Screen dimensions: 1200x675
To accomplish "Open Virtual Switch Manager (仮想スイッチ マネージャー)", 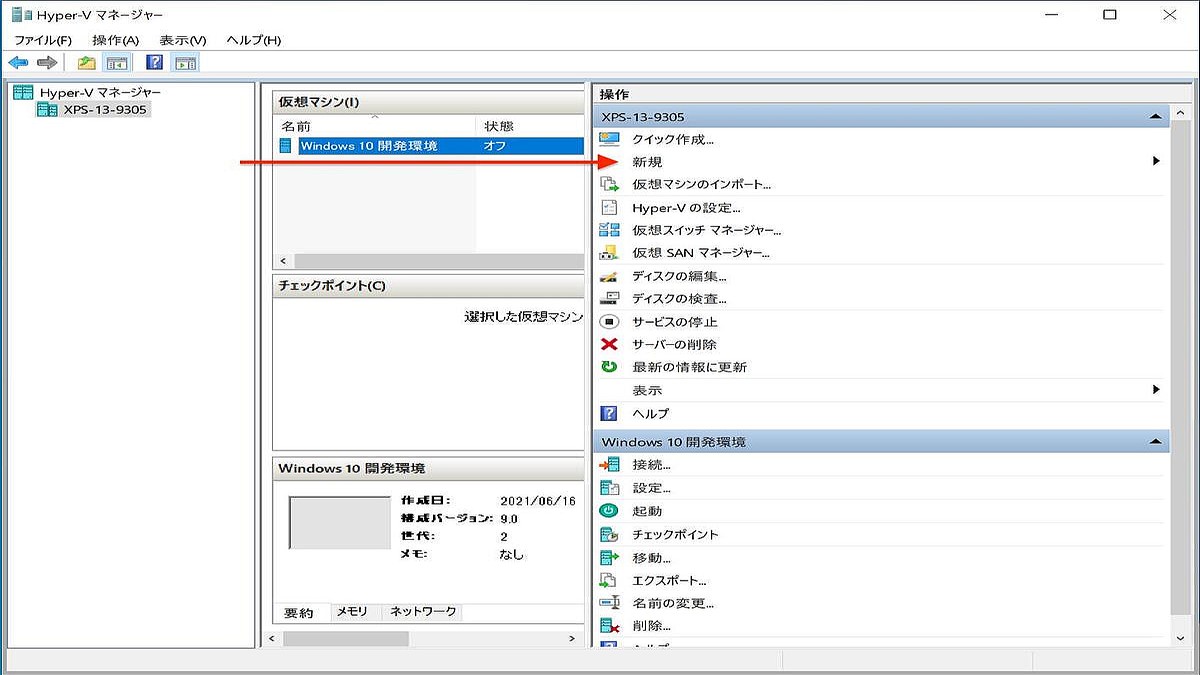I will 706,230.
